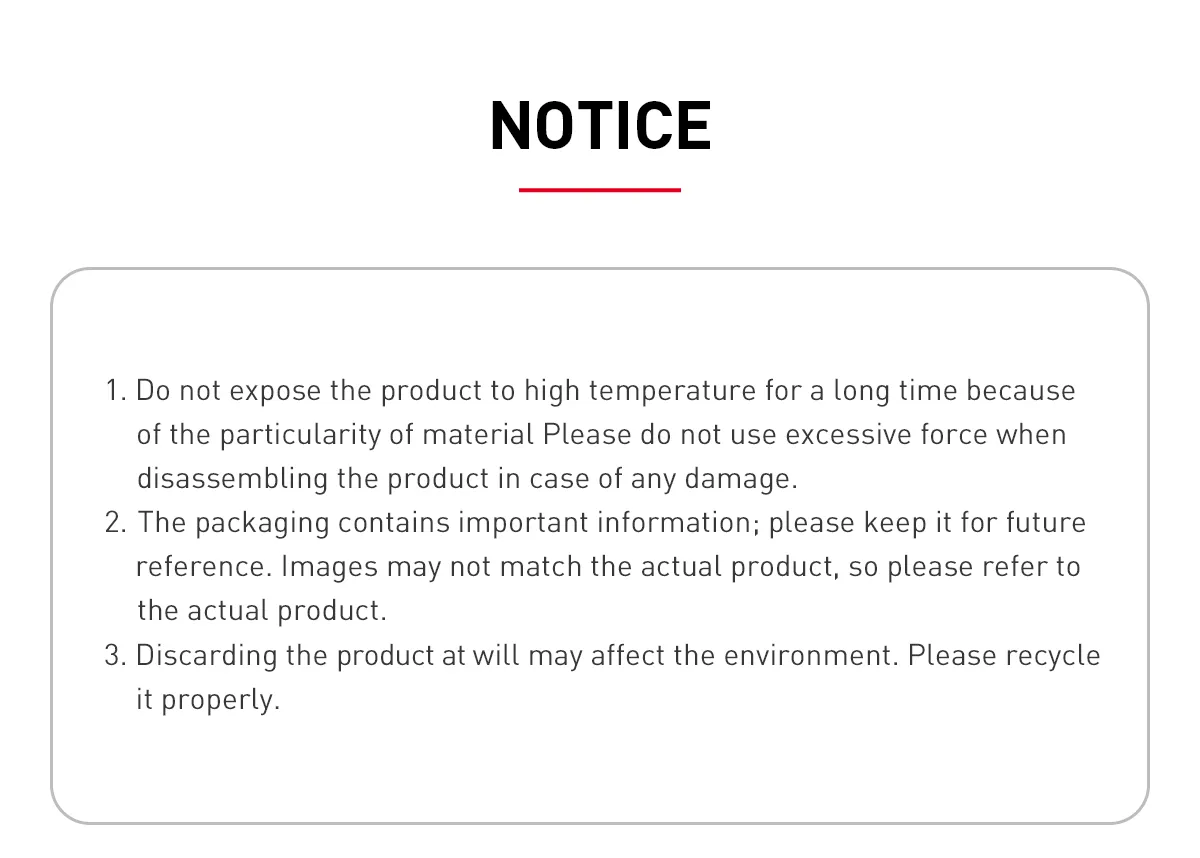Click the word "because" ending first line
This screenshot has width=1200, height=858.
coord(1021,390)
